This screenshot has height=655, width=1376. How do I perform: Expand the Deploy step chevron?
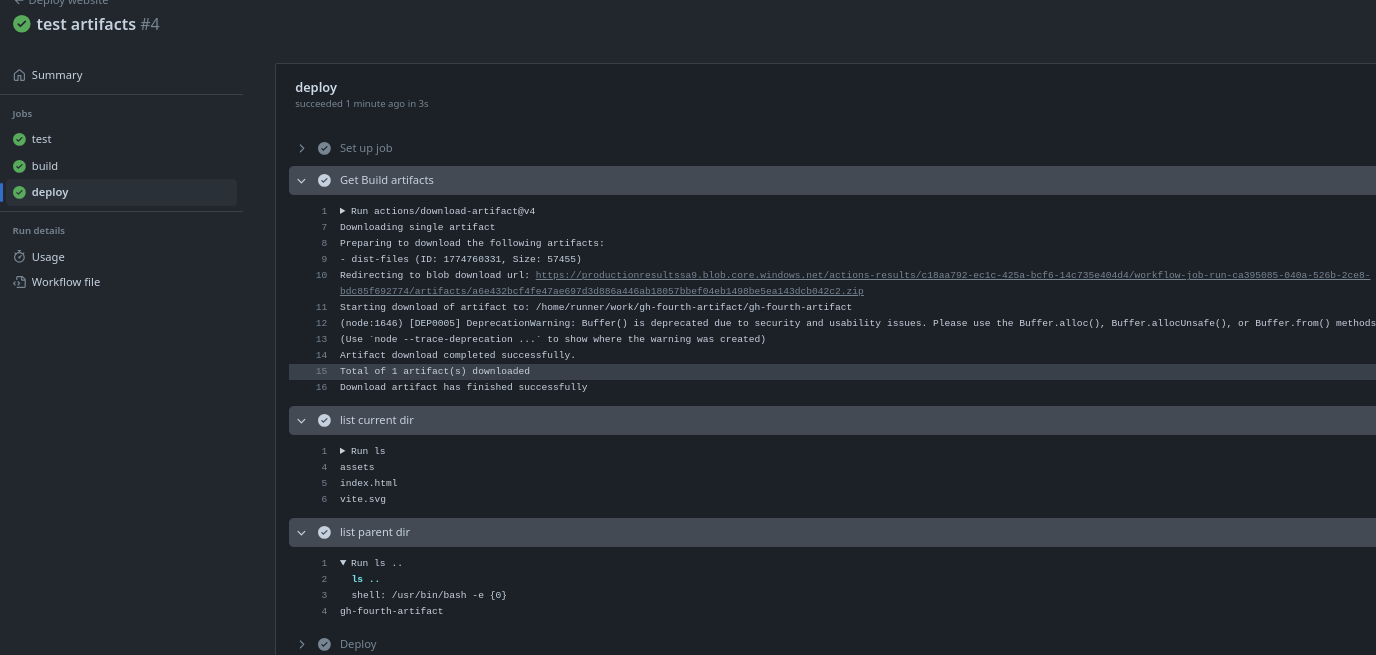click(302, 644)
